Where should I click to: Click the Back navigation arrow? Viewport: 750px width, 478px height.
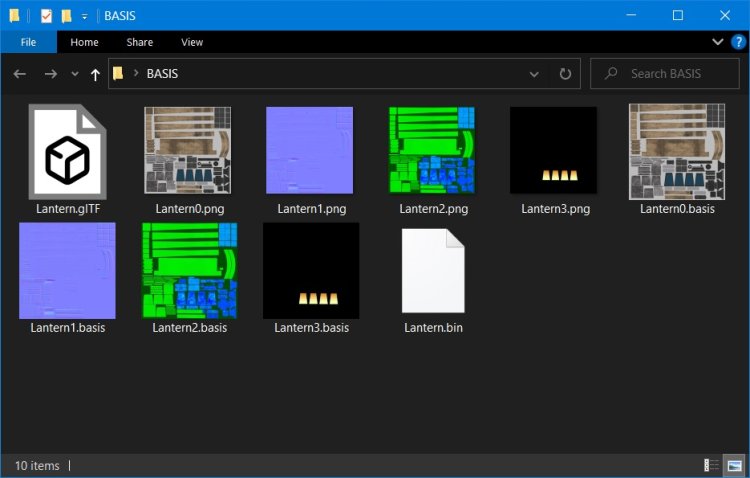coord(19,74)
